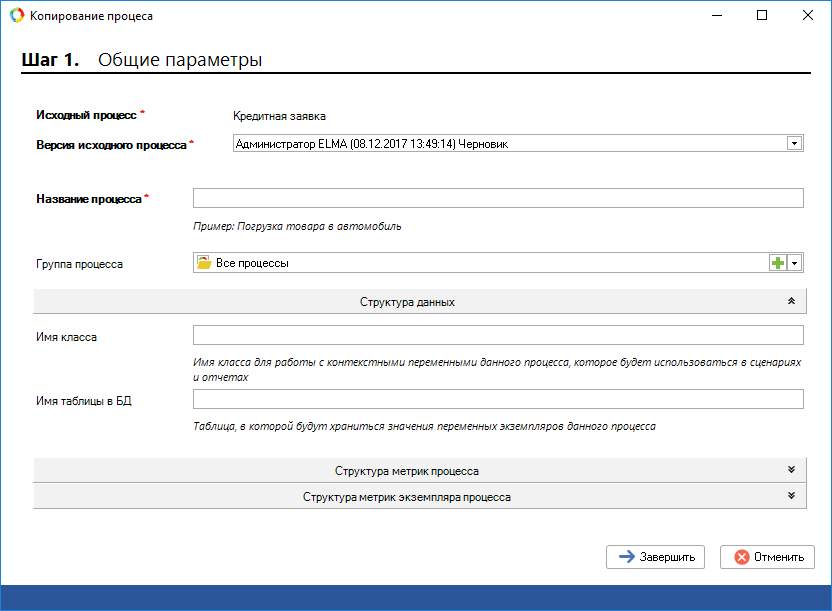Focus the Название процесса text field
Image resolution: width=832 pixels, height=611 pixels.
click(498, 198)
